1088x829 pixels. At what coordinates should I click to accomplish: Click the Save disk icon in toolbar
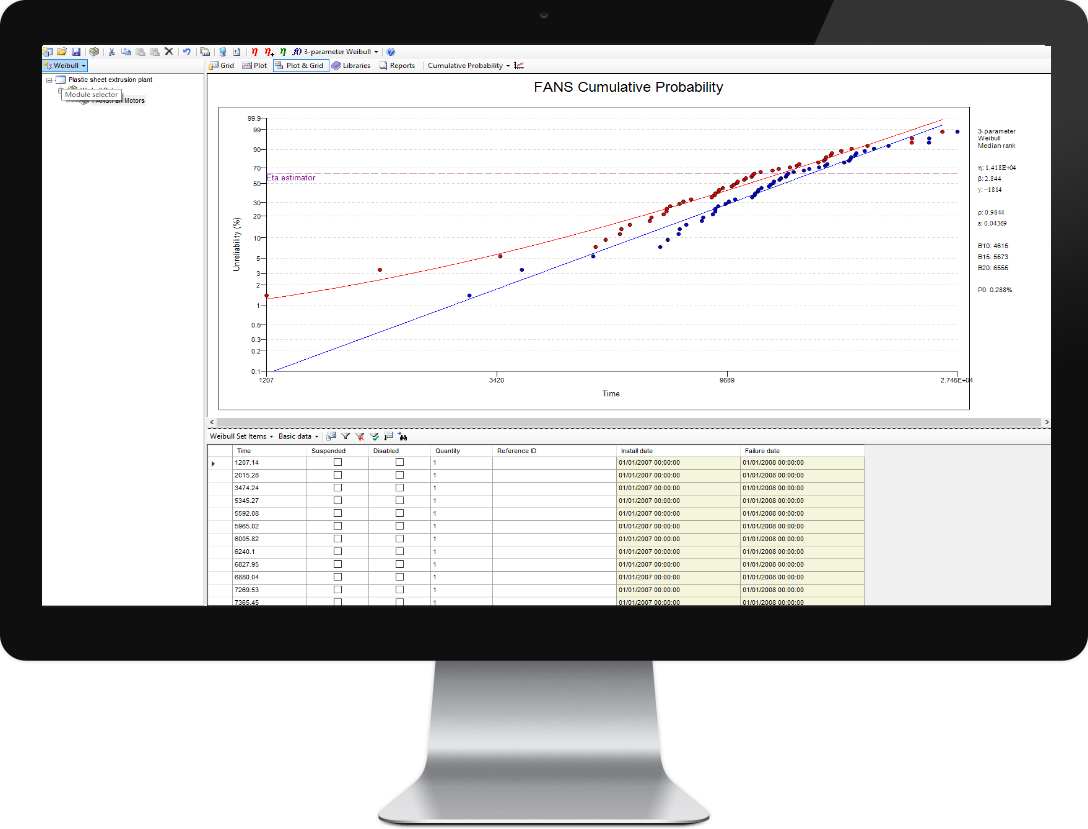(x=76, y=51)
